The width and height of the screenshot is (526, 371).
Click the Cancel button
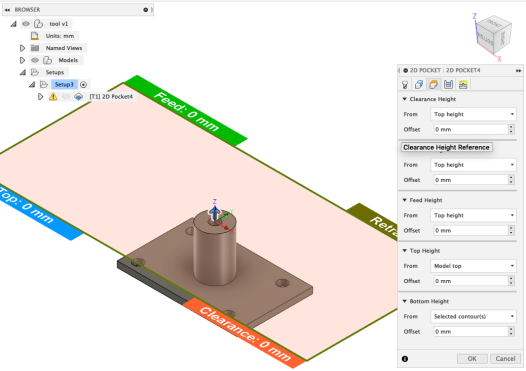pyautogui.click(x=505, y=359)
